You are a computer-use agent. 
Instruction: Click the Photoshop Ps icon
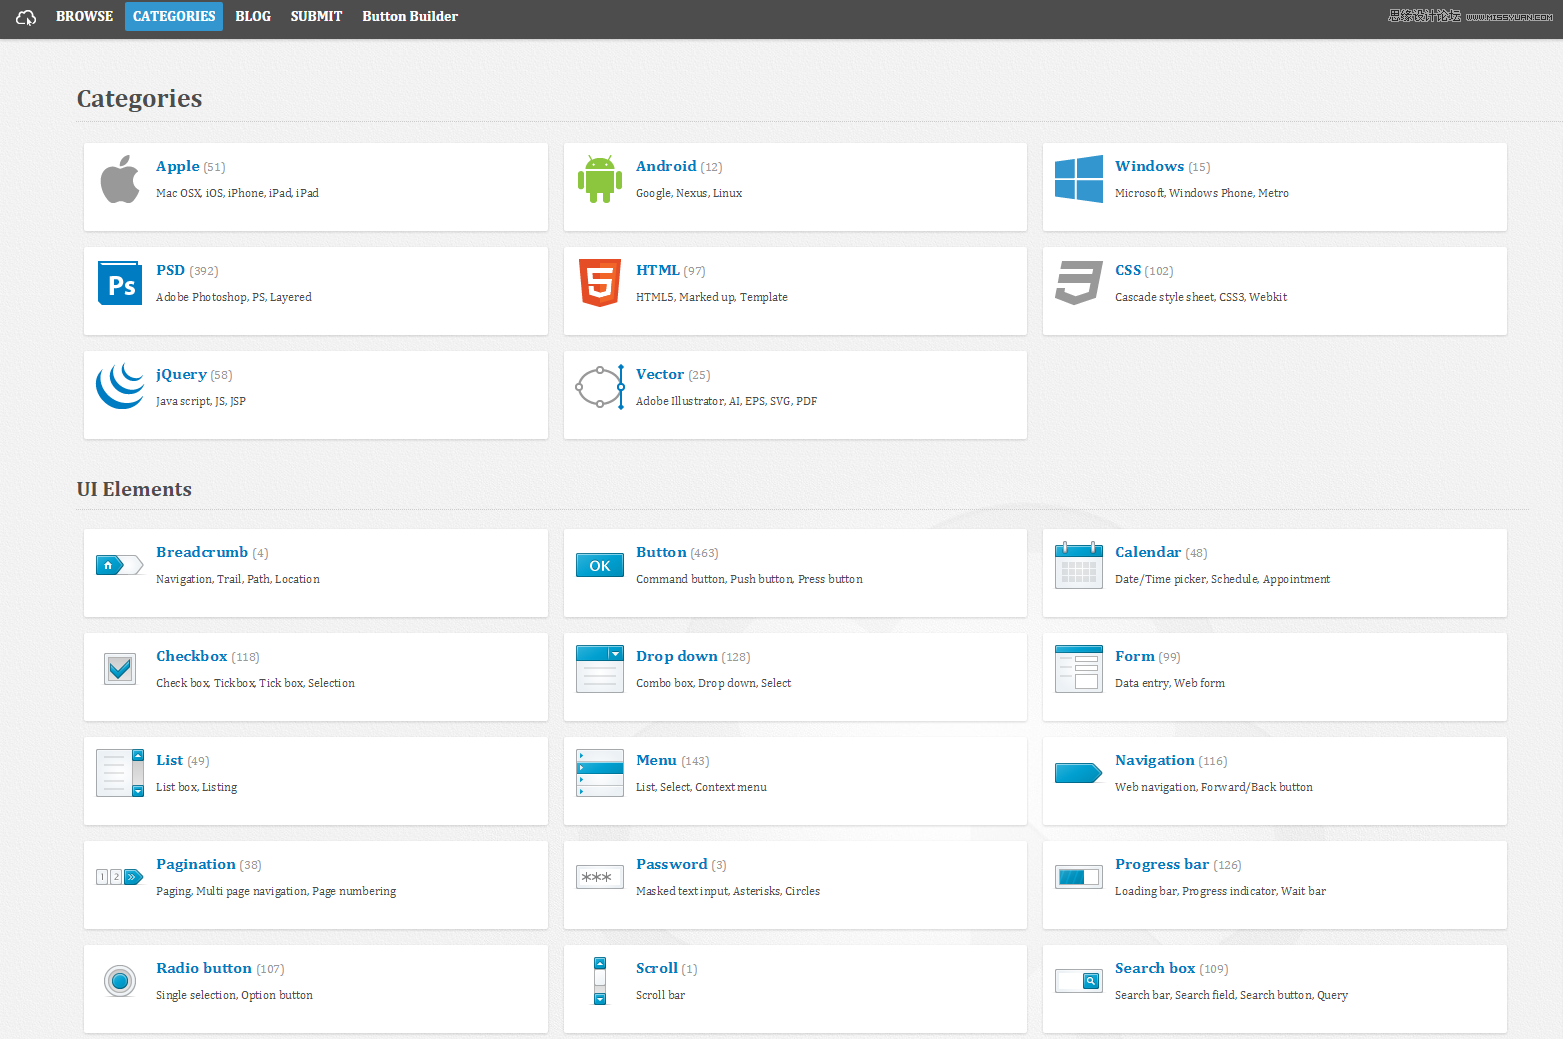point(120,283)
